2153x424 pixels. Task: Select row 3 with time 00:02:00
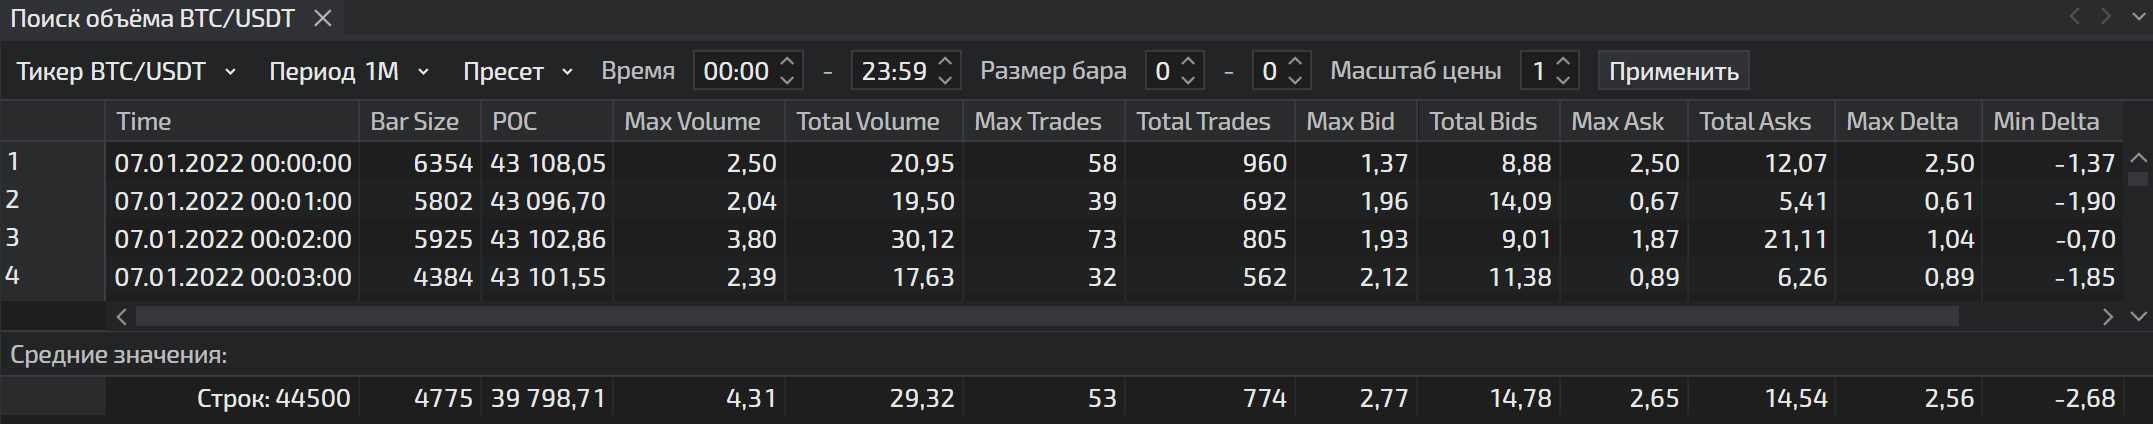pyautogui.click(x=232, y=239)
